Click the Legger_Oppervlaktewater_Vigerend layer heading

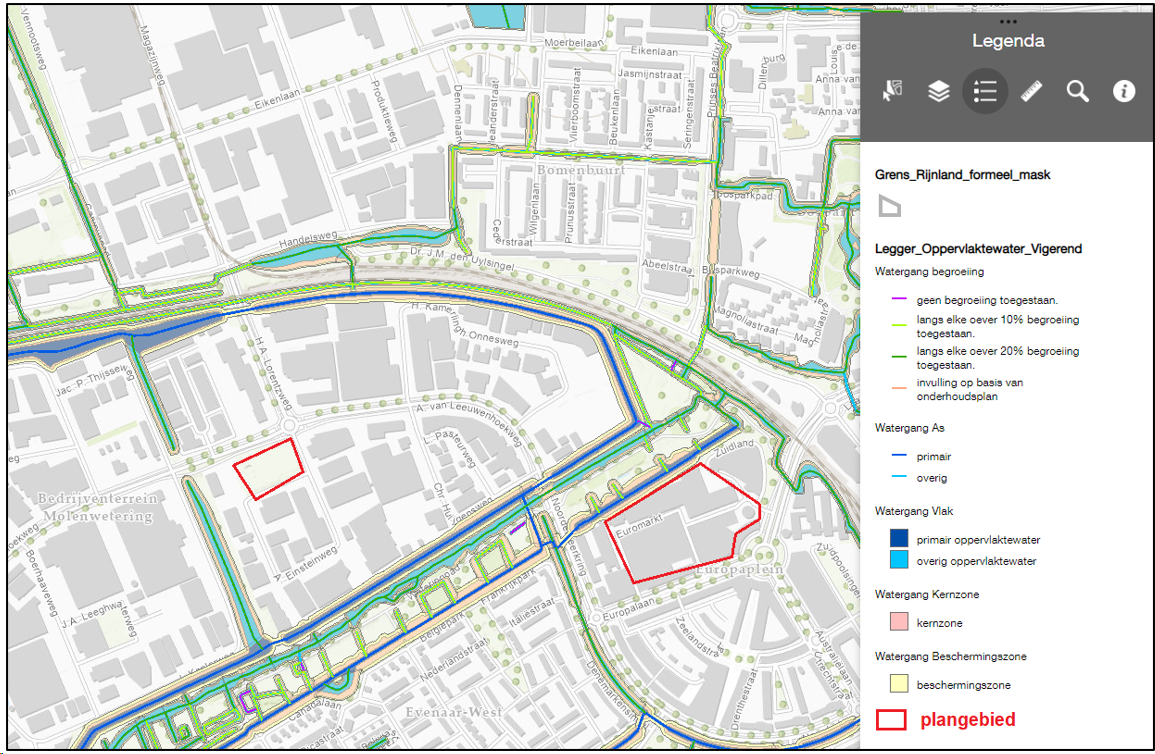click(977, 249)
